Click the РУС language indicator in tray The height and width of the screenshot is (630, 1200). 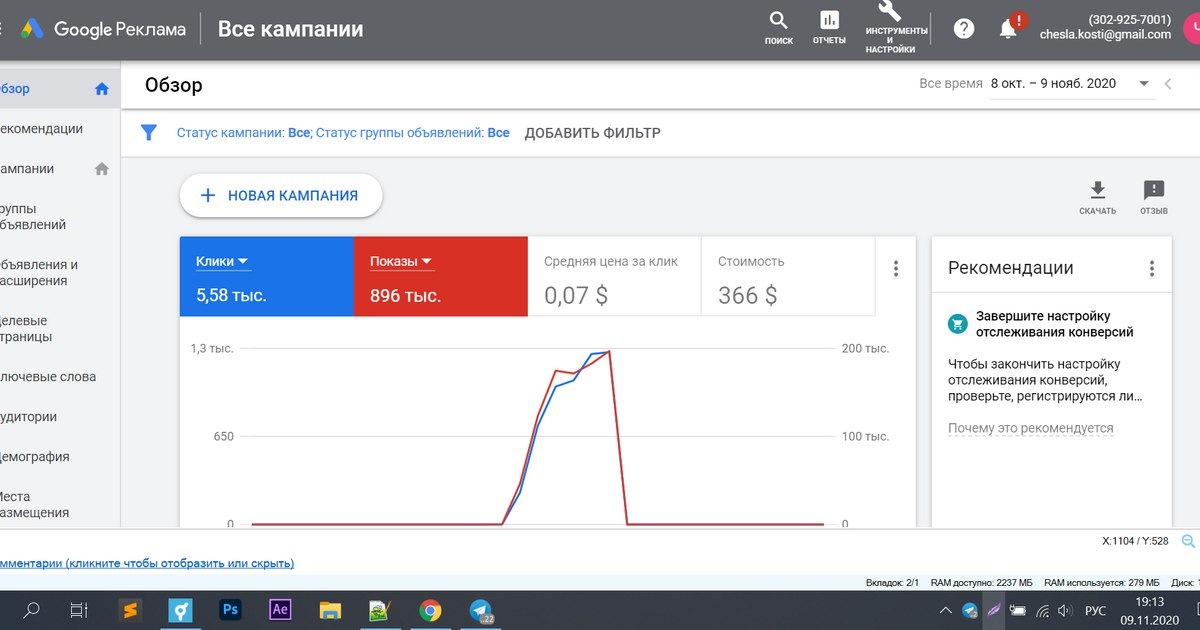pyautogui.click(x=1096, y=610)
